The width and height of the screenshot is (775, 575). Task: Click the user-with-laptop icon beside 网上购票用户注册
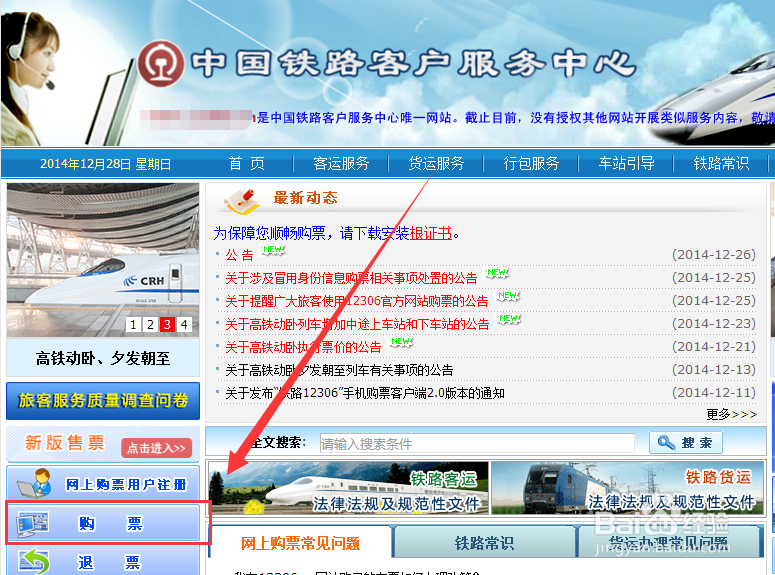tap(36, 484)
